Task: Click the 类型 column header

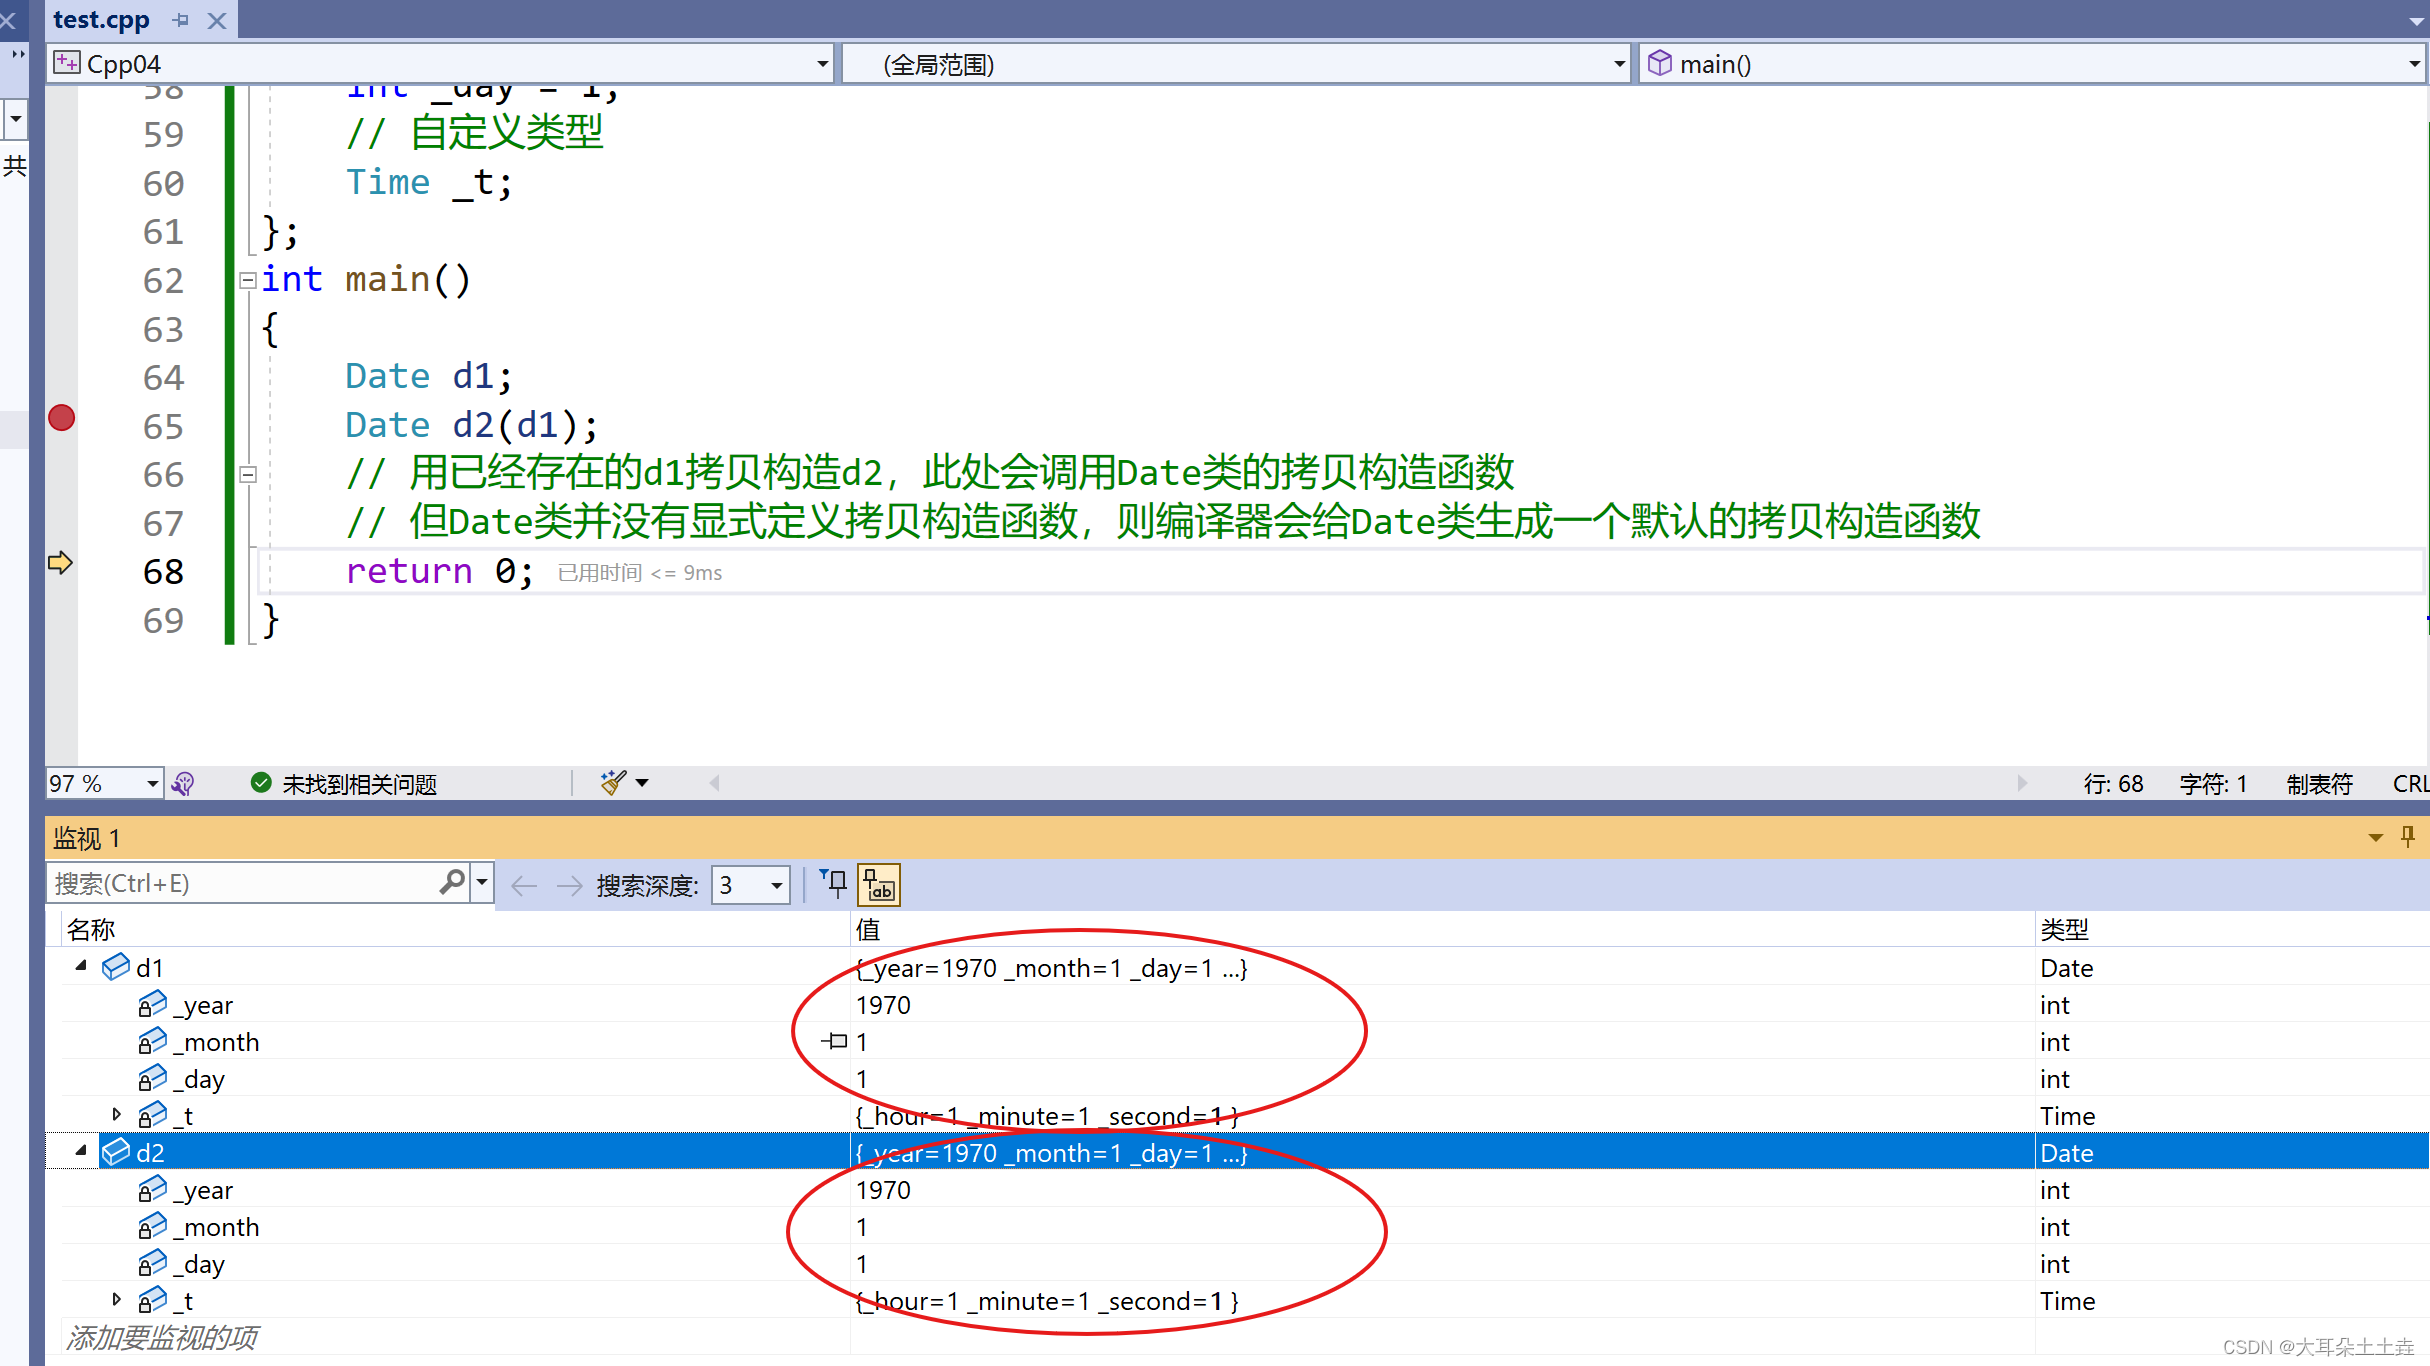Action: pos(2065,929)
